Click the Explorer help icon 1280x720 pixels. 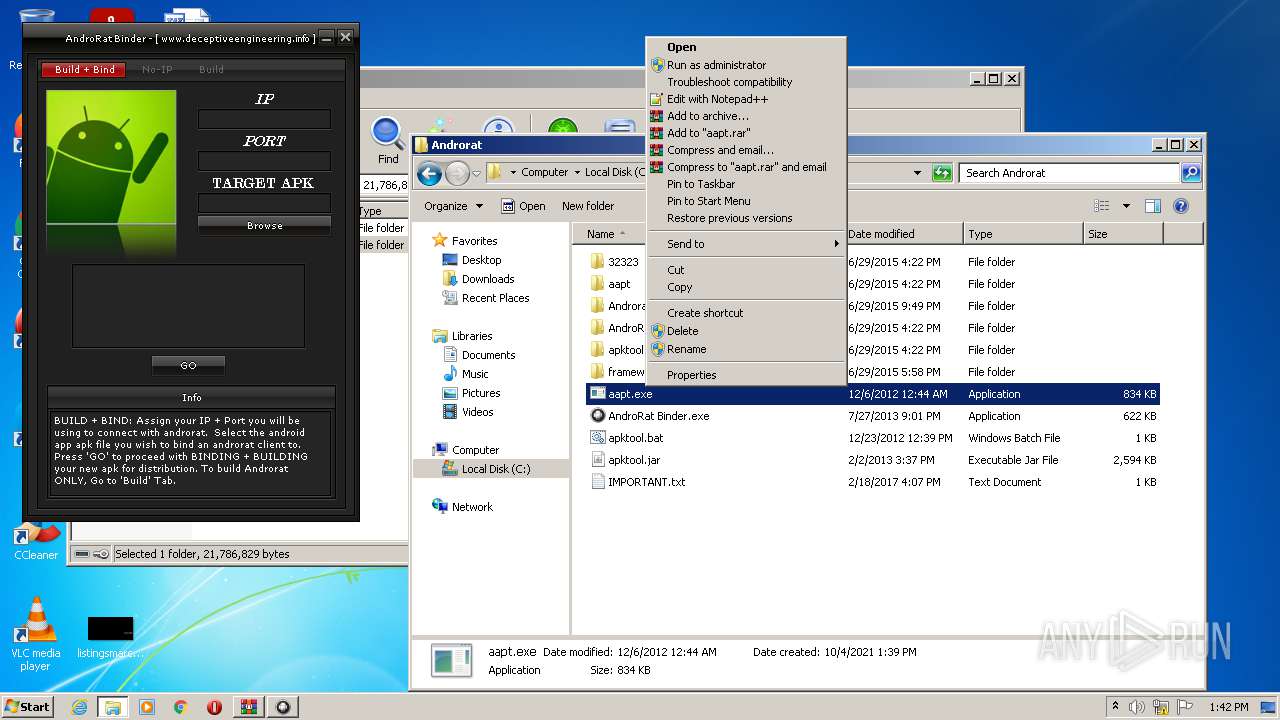coord(1180,206)
